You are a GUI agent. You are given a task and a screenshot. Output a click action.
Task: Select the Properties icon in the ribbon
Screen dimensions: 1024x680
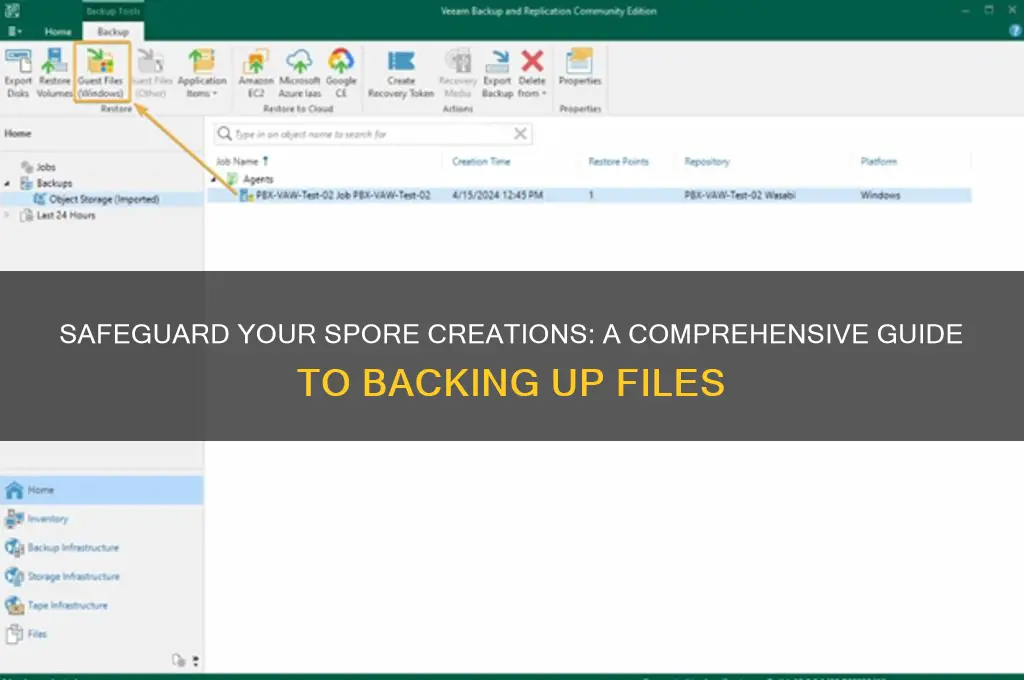click(579, 70)
